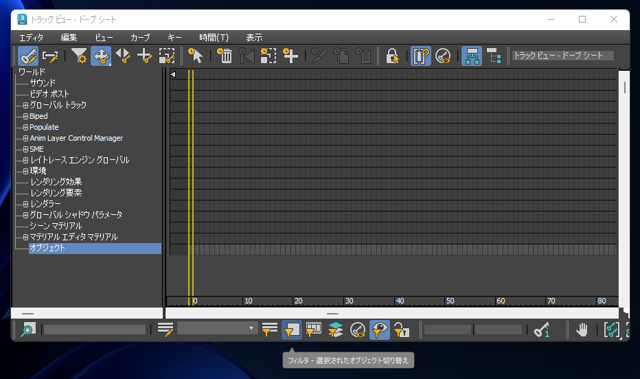The image size is (640, 379).
Task: Toggle Modify Subtree mode
Action: [x=472, y=56]
